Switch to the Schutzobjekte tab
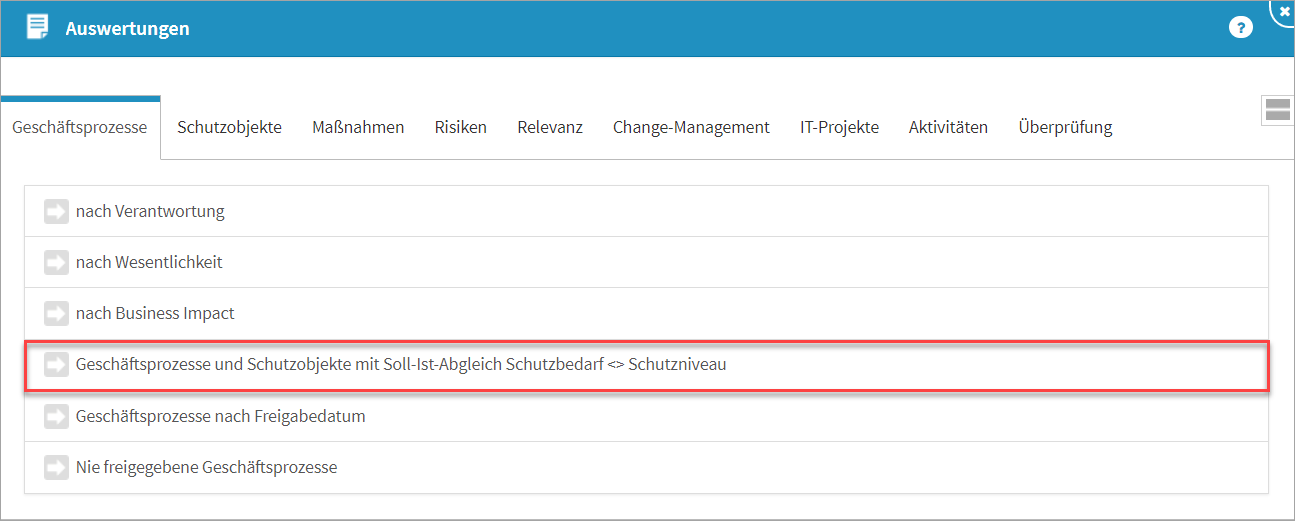Screen dimensions: 1295x521 (229, 127)
